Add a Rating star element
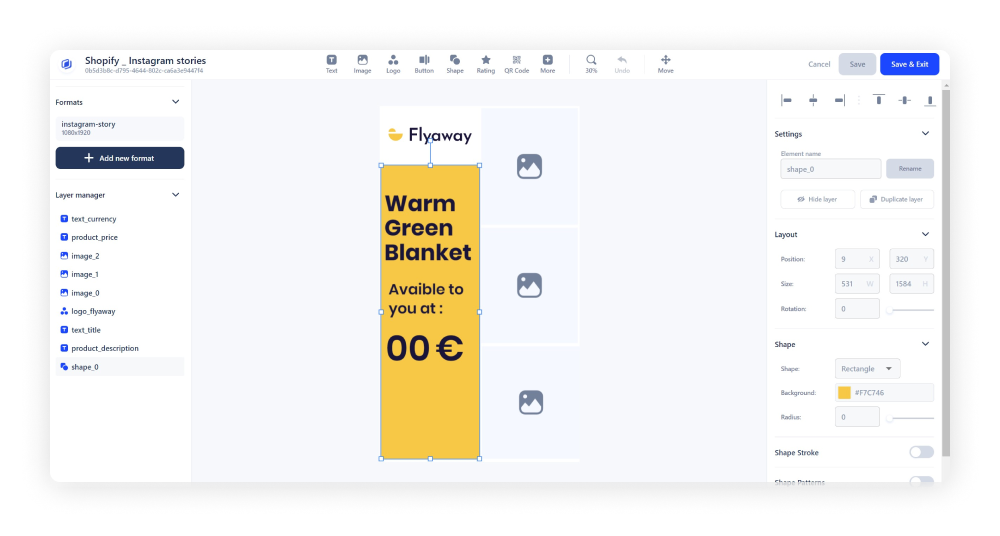The height and width of the screenshot is (536, 1000). (x=485, y=64)
